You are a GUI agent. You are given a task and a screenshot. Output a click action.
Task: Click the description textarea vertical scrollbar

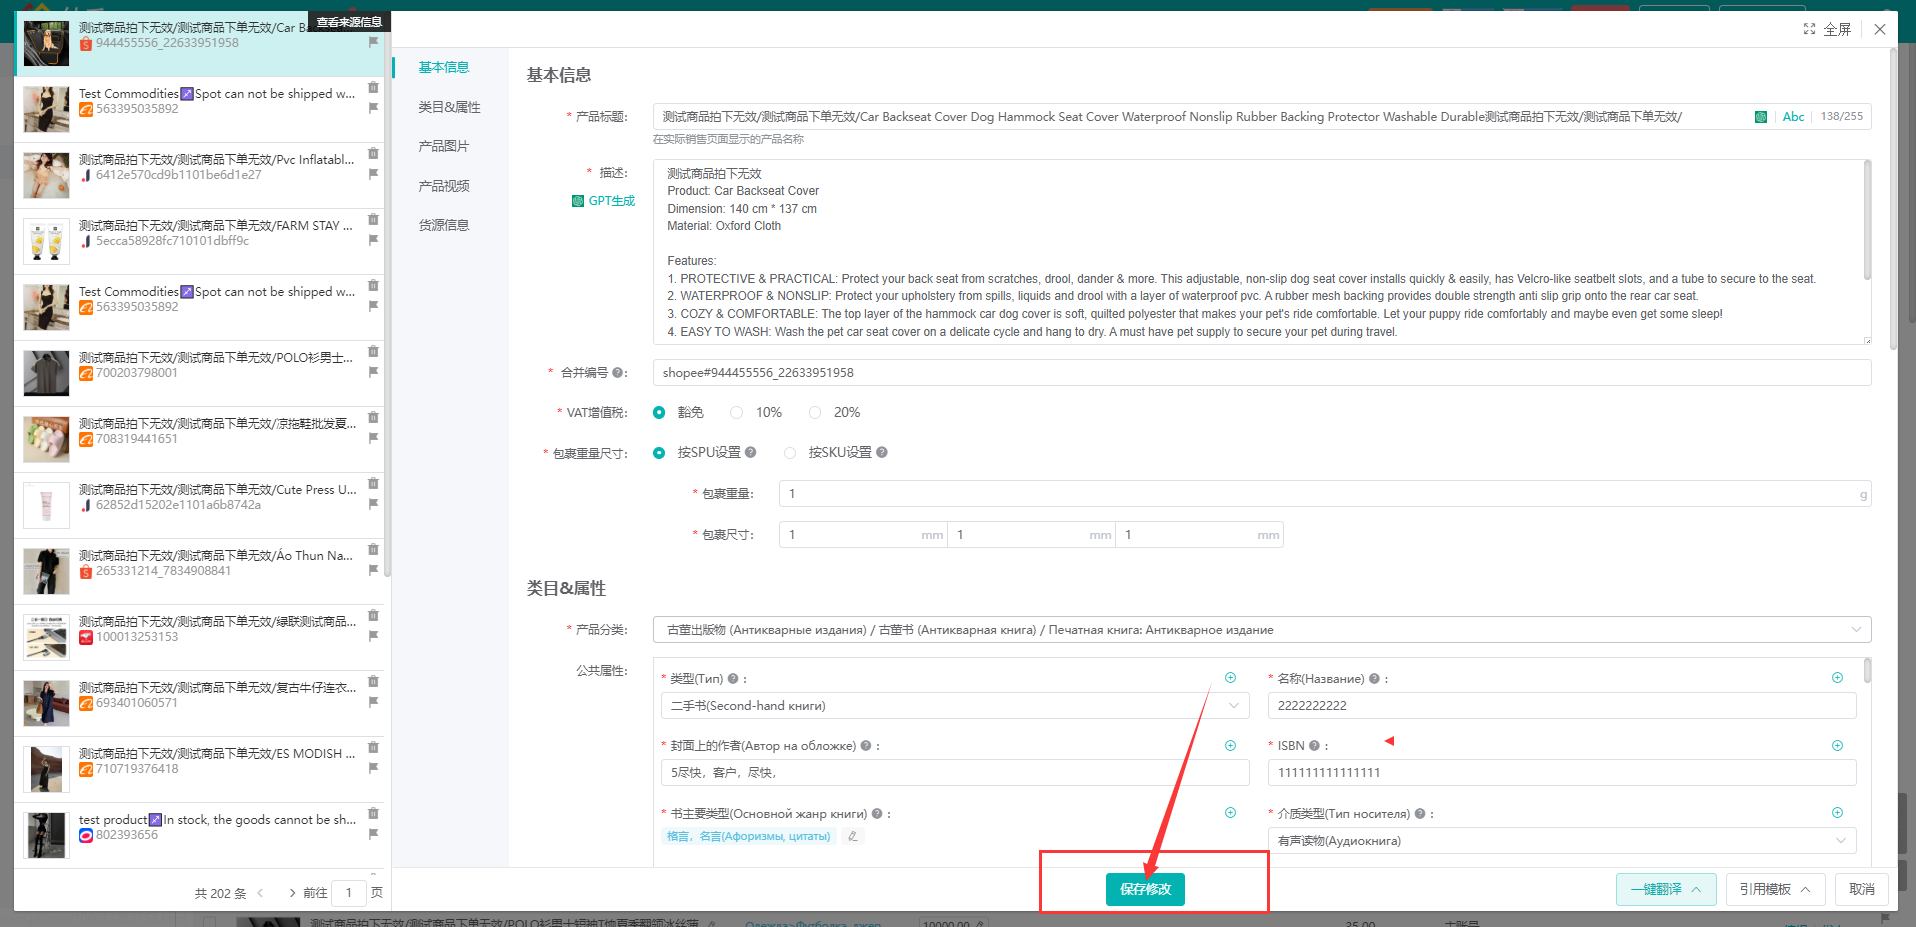click(x=1866, y=222)
